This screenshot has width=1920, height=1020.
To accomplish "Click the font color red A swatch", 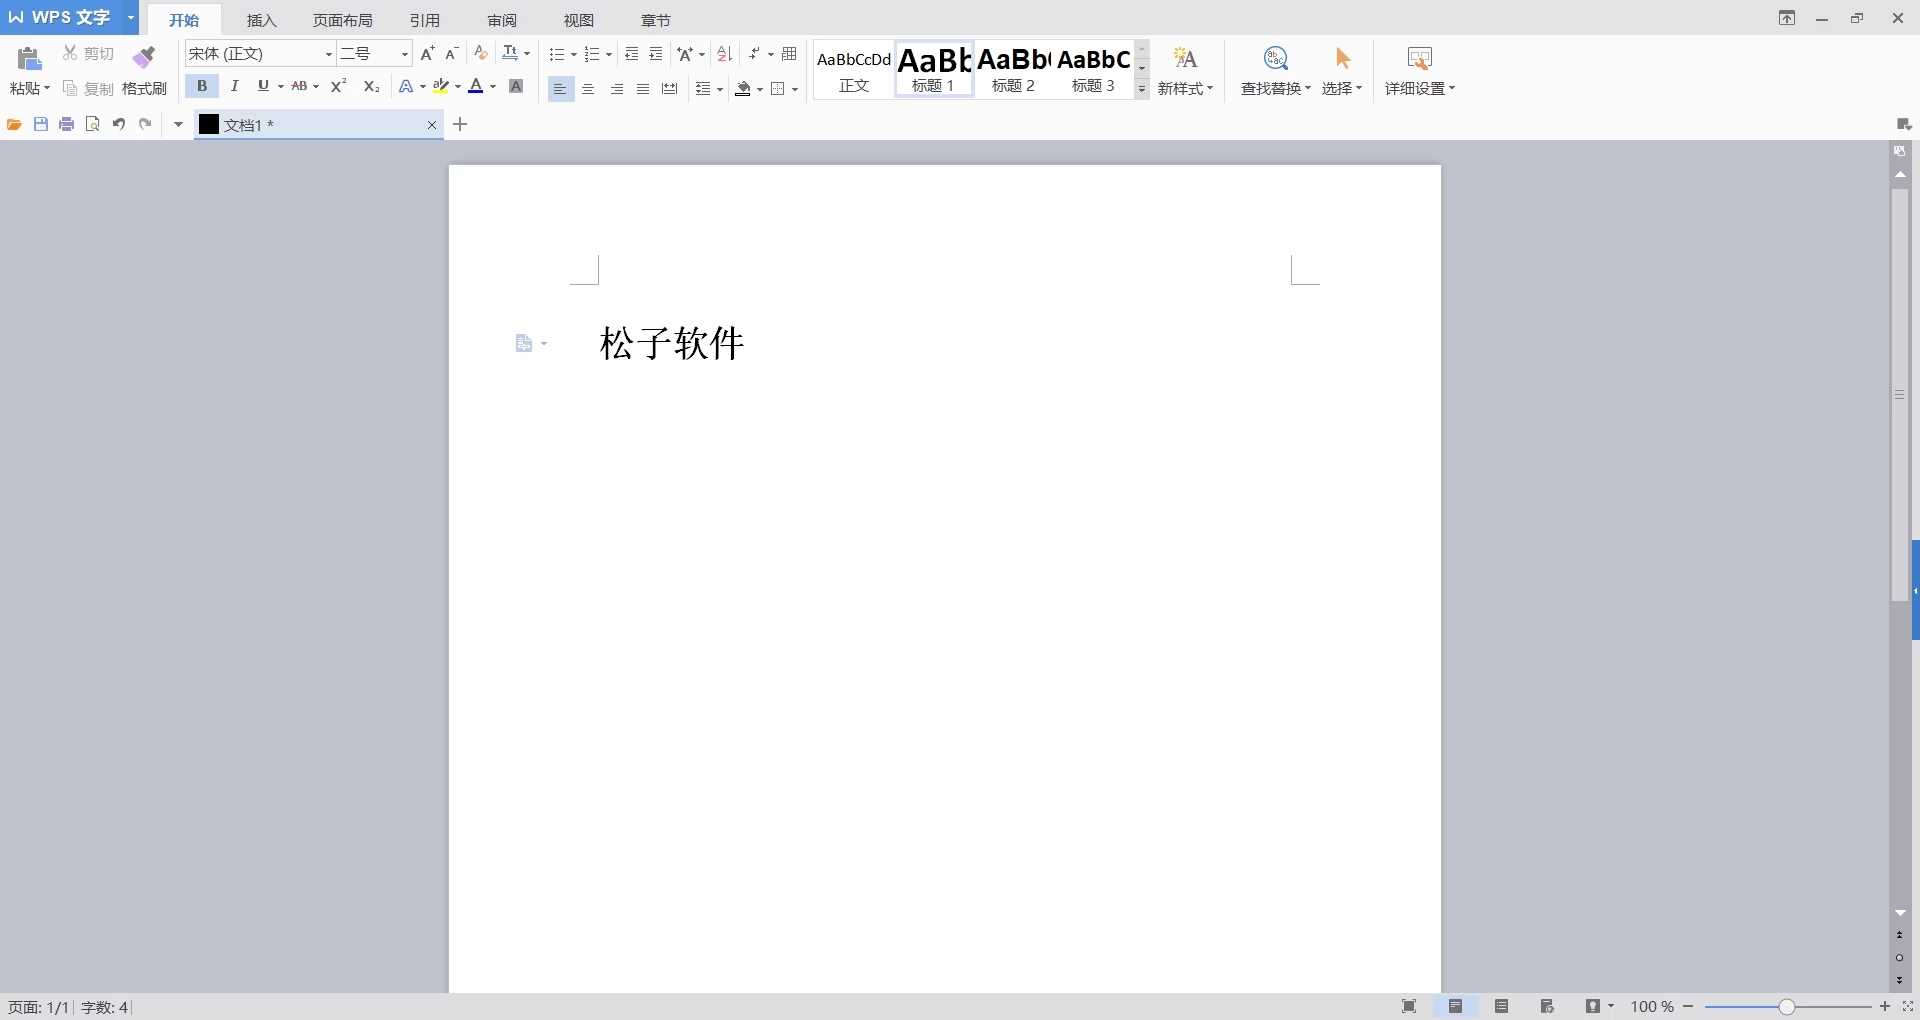I will [476, 86].
